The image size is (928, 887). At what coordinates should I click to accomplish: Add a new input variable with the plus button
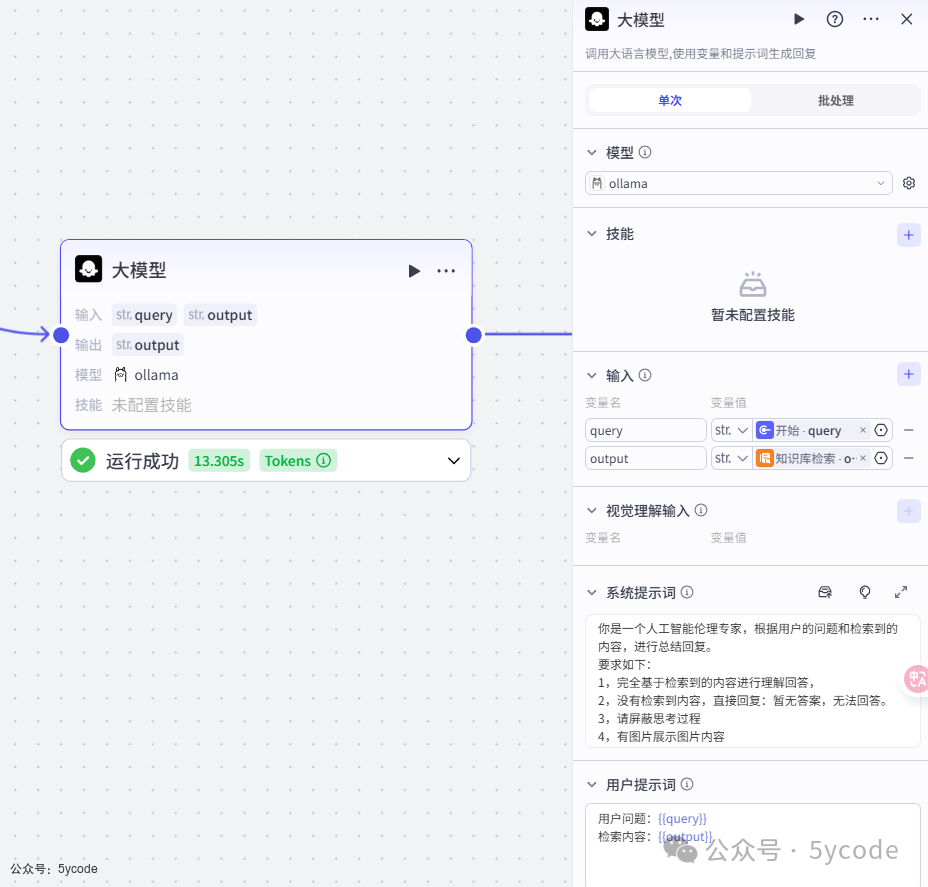pos(908,373)
